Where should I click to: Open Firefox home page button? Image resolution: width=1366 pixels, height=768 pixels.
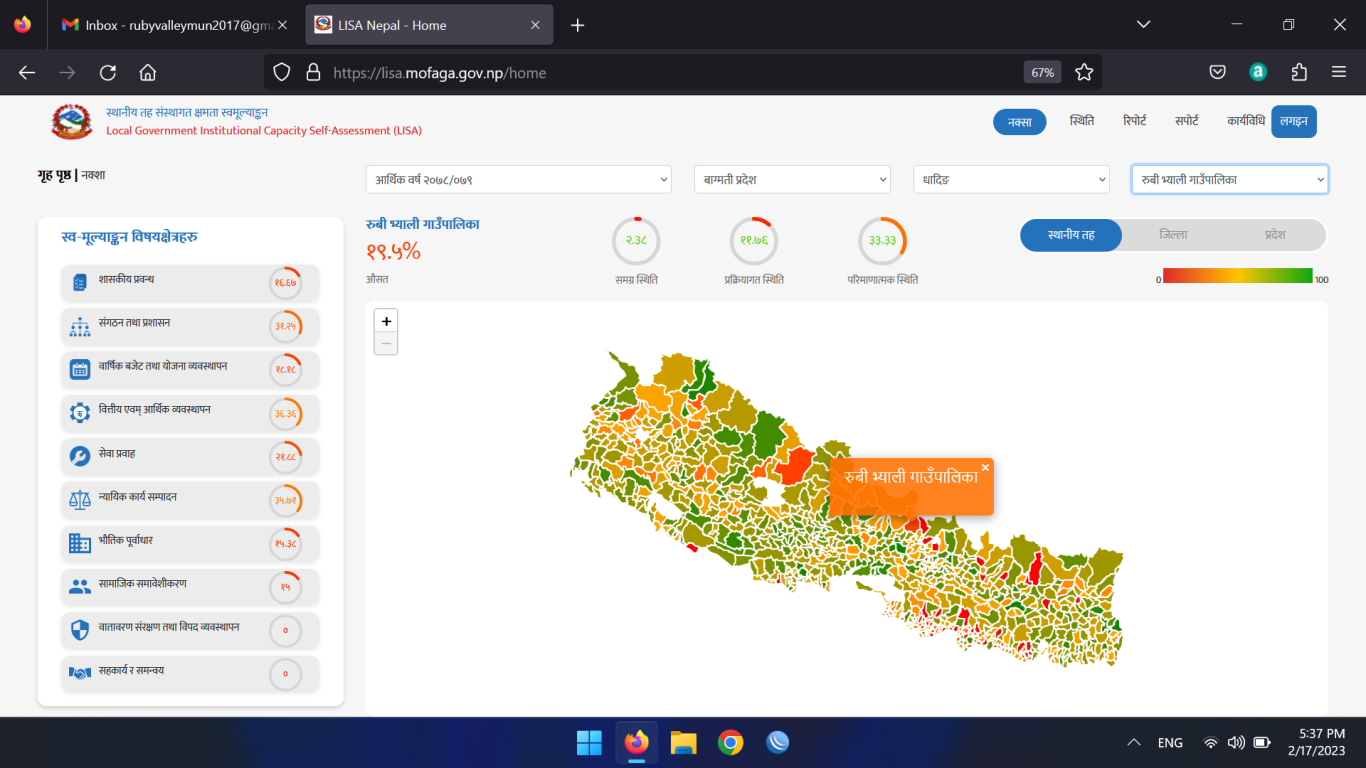pos(148,72)
